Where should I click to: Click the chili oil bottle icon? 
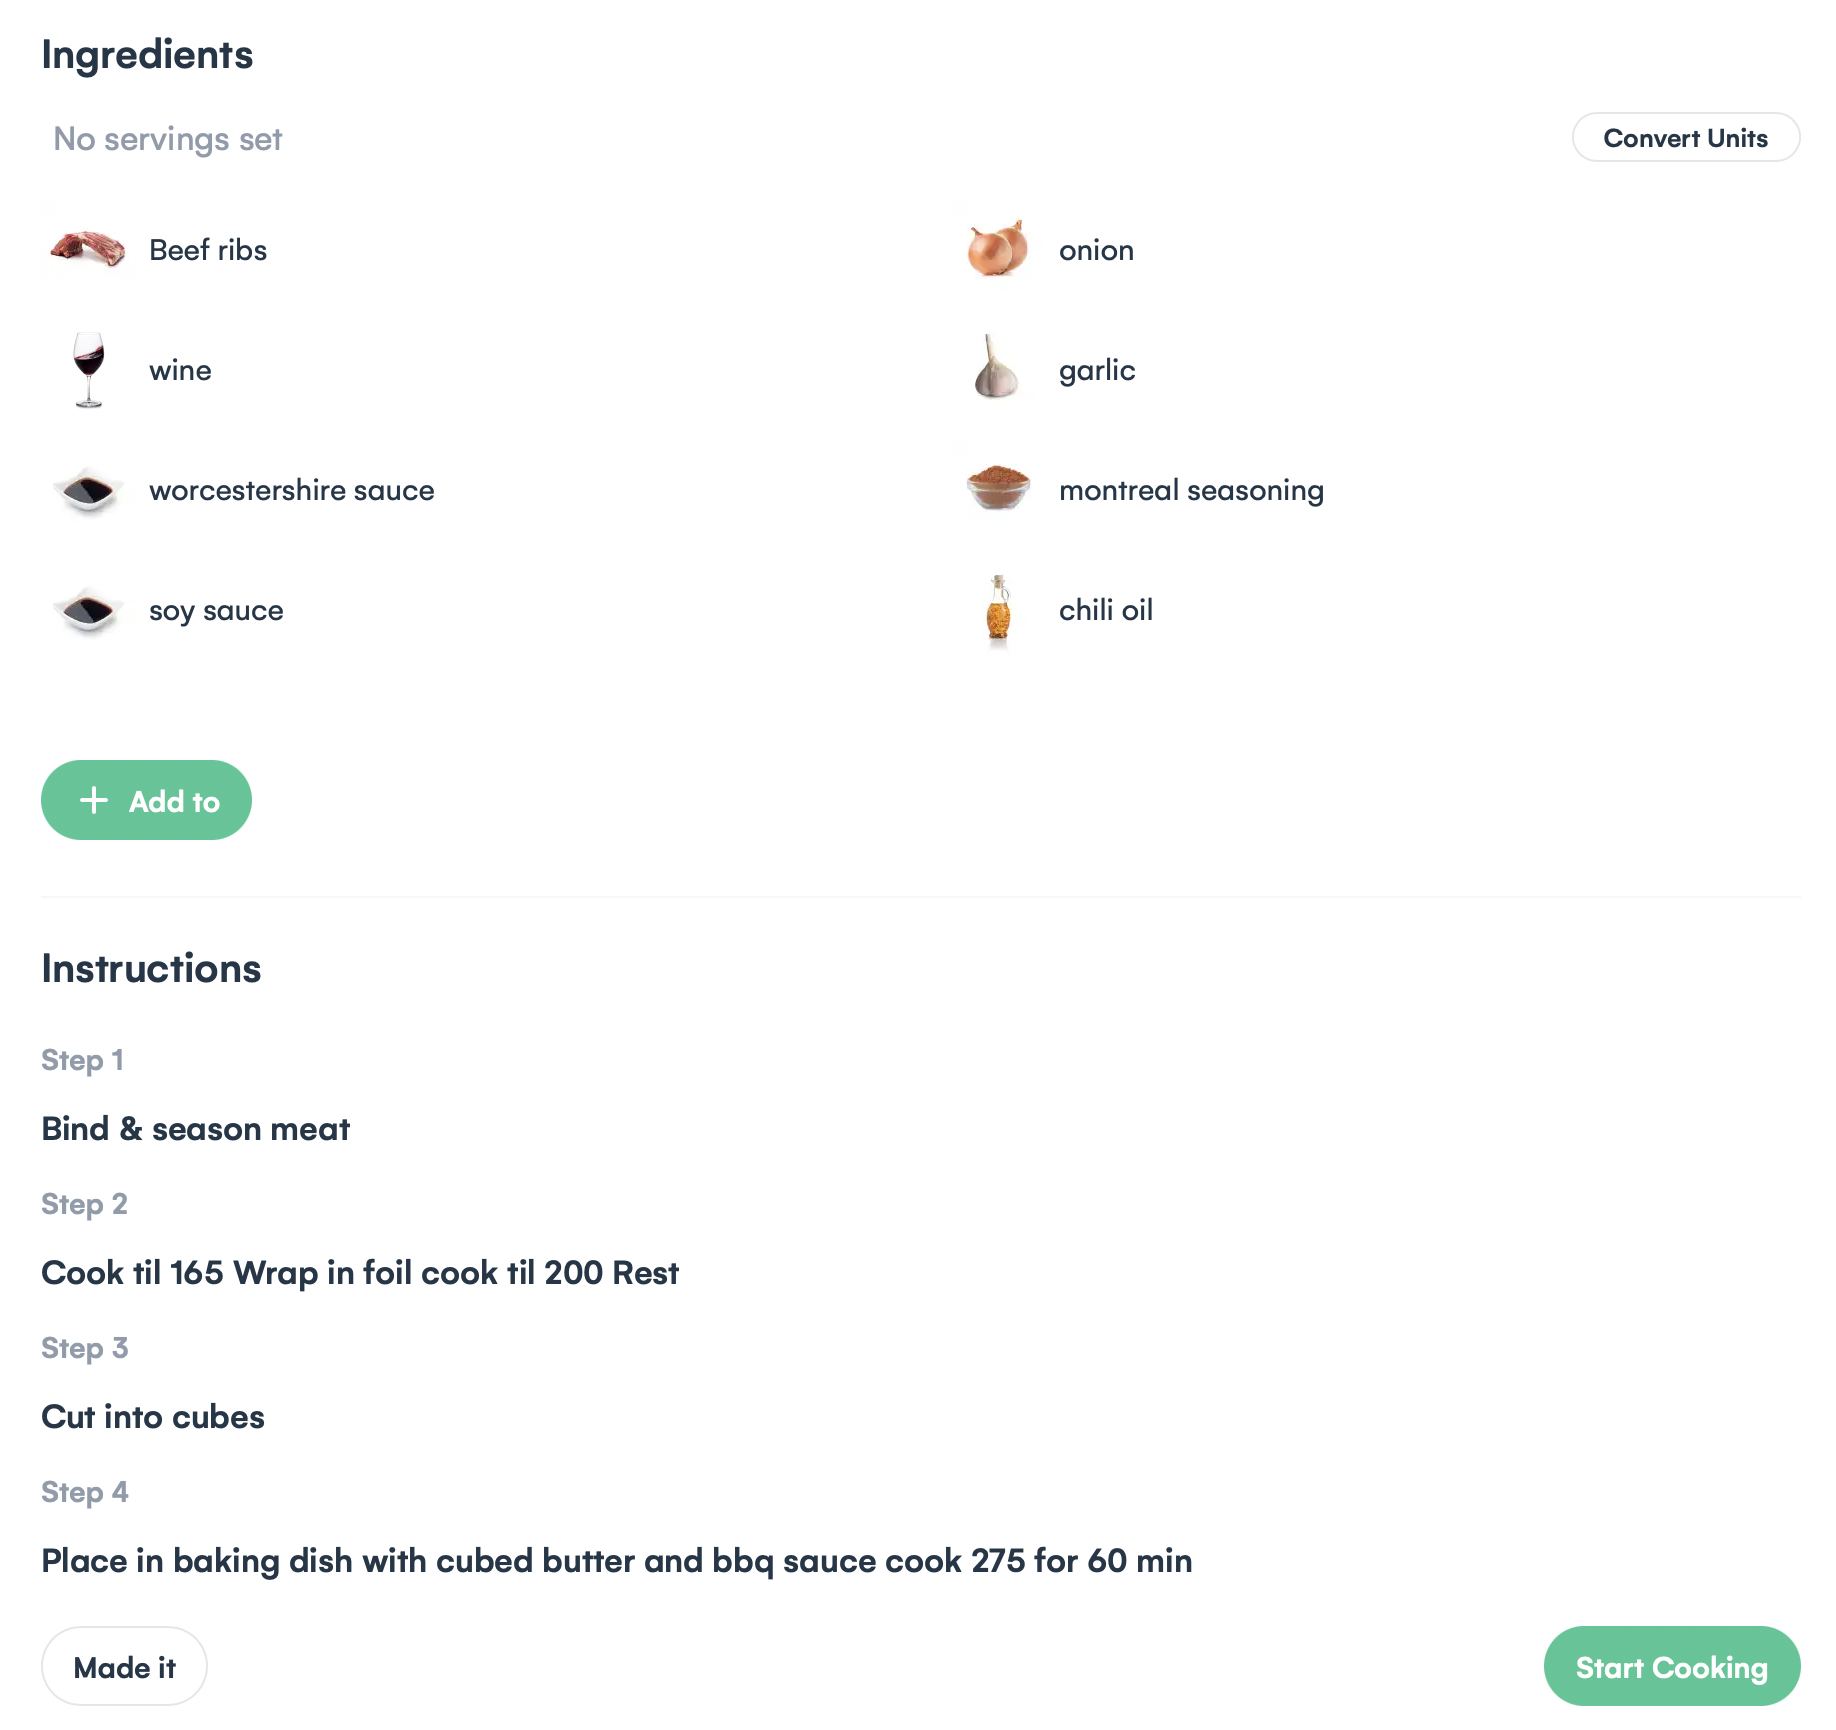pos(998,608)
